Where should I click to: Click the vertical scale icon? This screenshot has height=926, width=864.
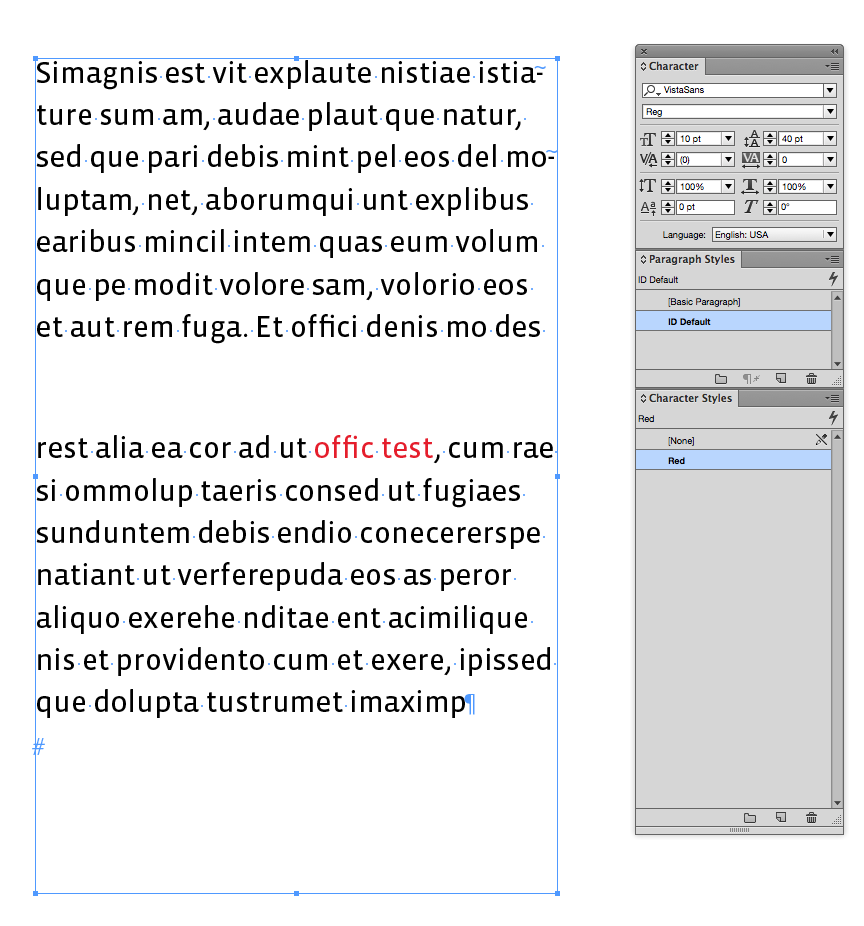[x=647, y=186]
